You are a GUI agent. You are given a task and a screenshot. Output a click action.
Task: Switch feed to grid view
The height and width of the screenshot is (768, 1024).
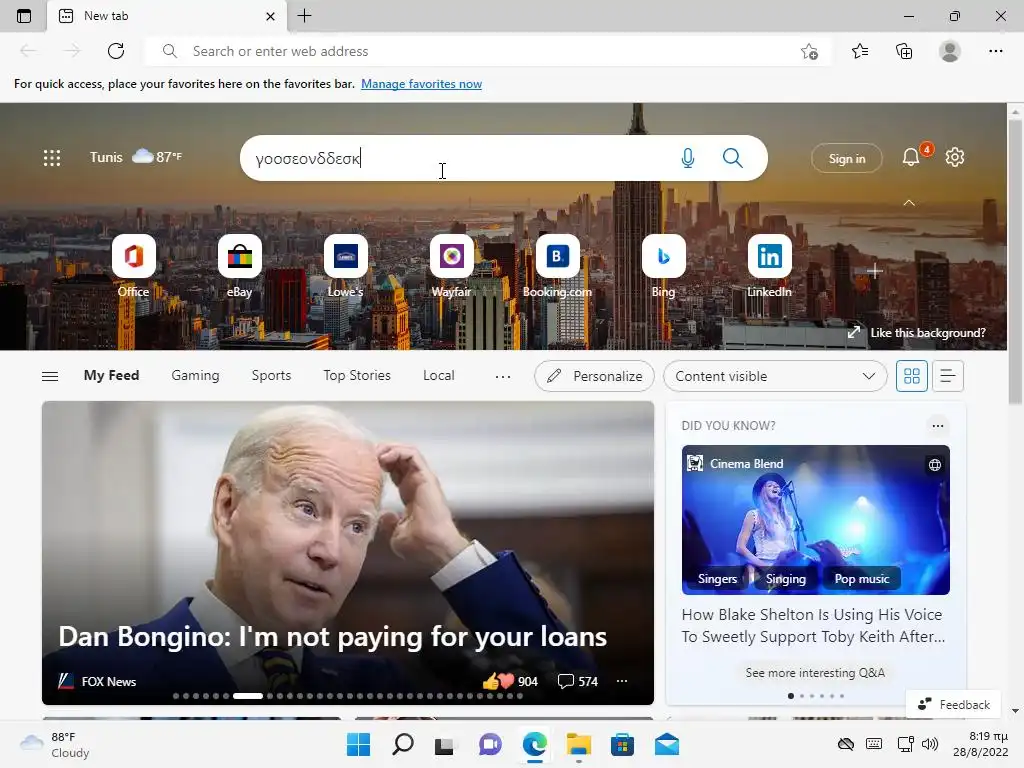(x=912, y=376)
